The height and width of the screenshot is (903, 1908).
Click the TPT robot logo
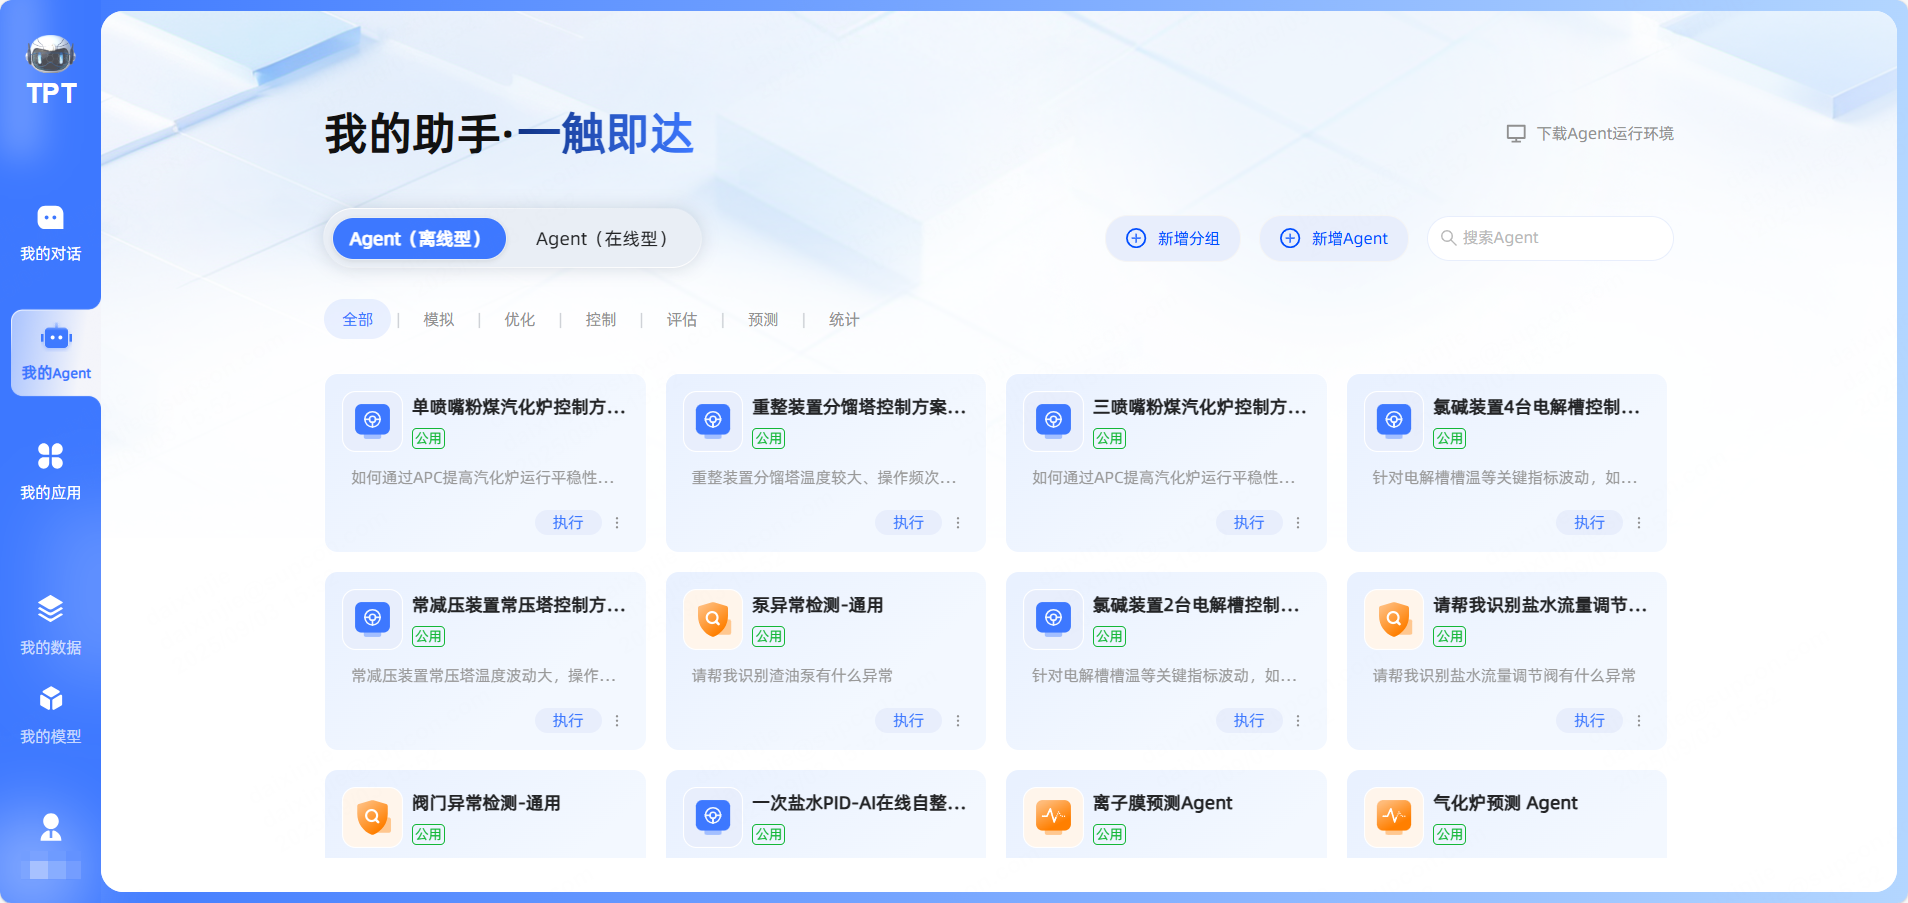tap(51, 70)
